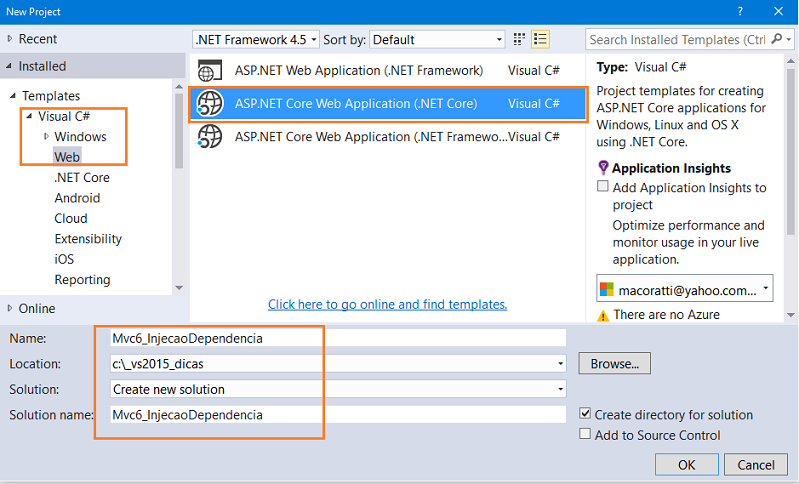
Task: Click the third ASP.NET Core (.NET Framework) template icon
Action: click(210, 137)
